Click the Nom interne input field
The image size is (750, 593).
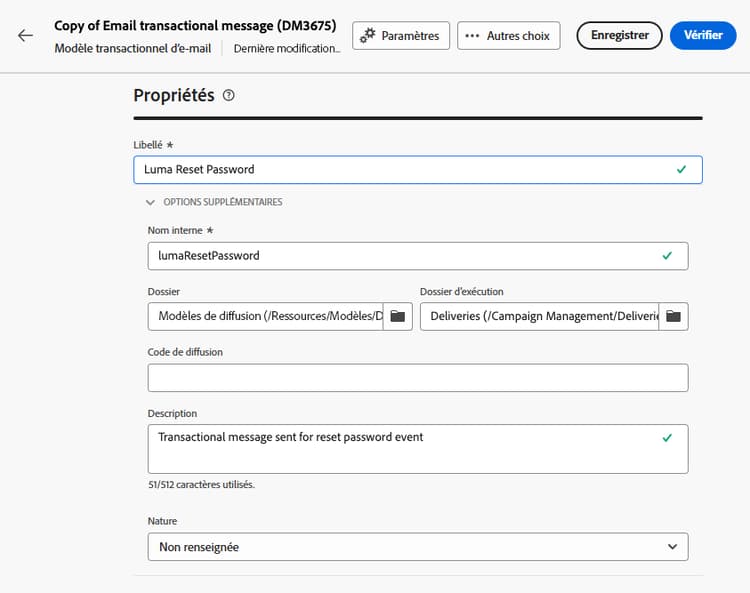400,256
